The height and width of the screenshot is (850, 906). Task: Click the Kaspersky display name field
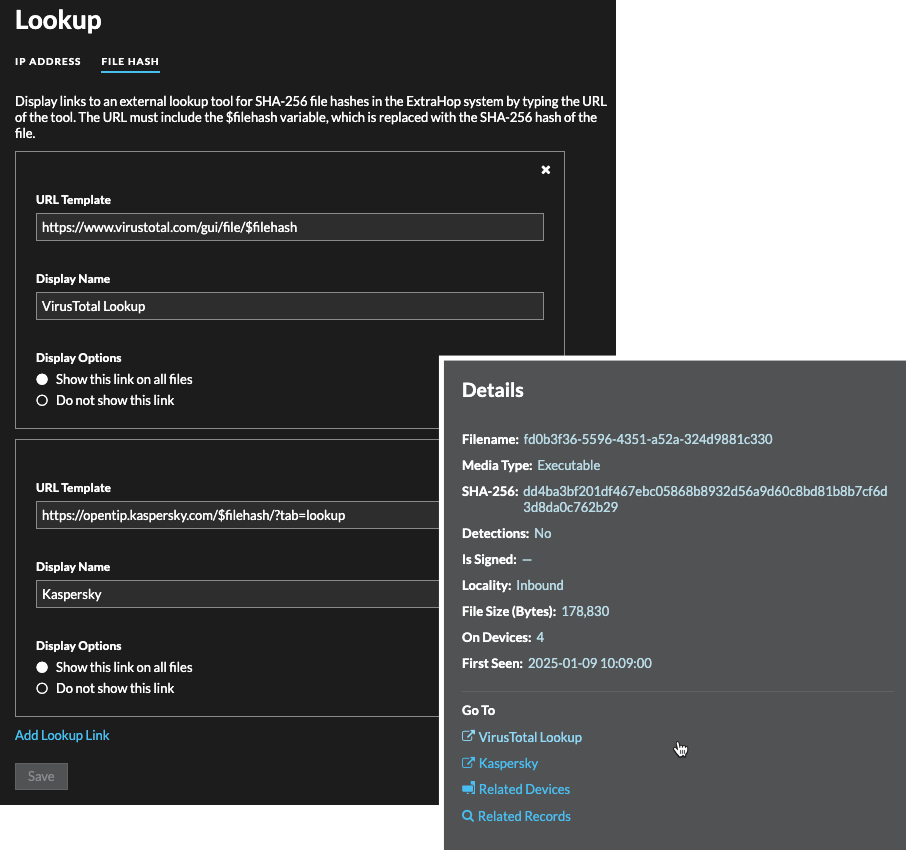point(237,594)
